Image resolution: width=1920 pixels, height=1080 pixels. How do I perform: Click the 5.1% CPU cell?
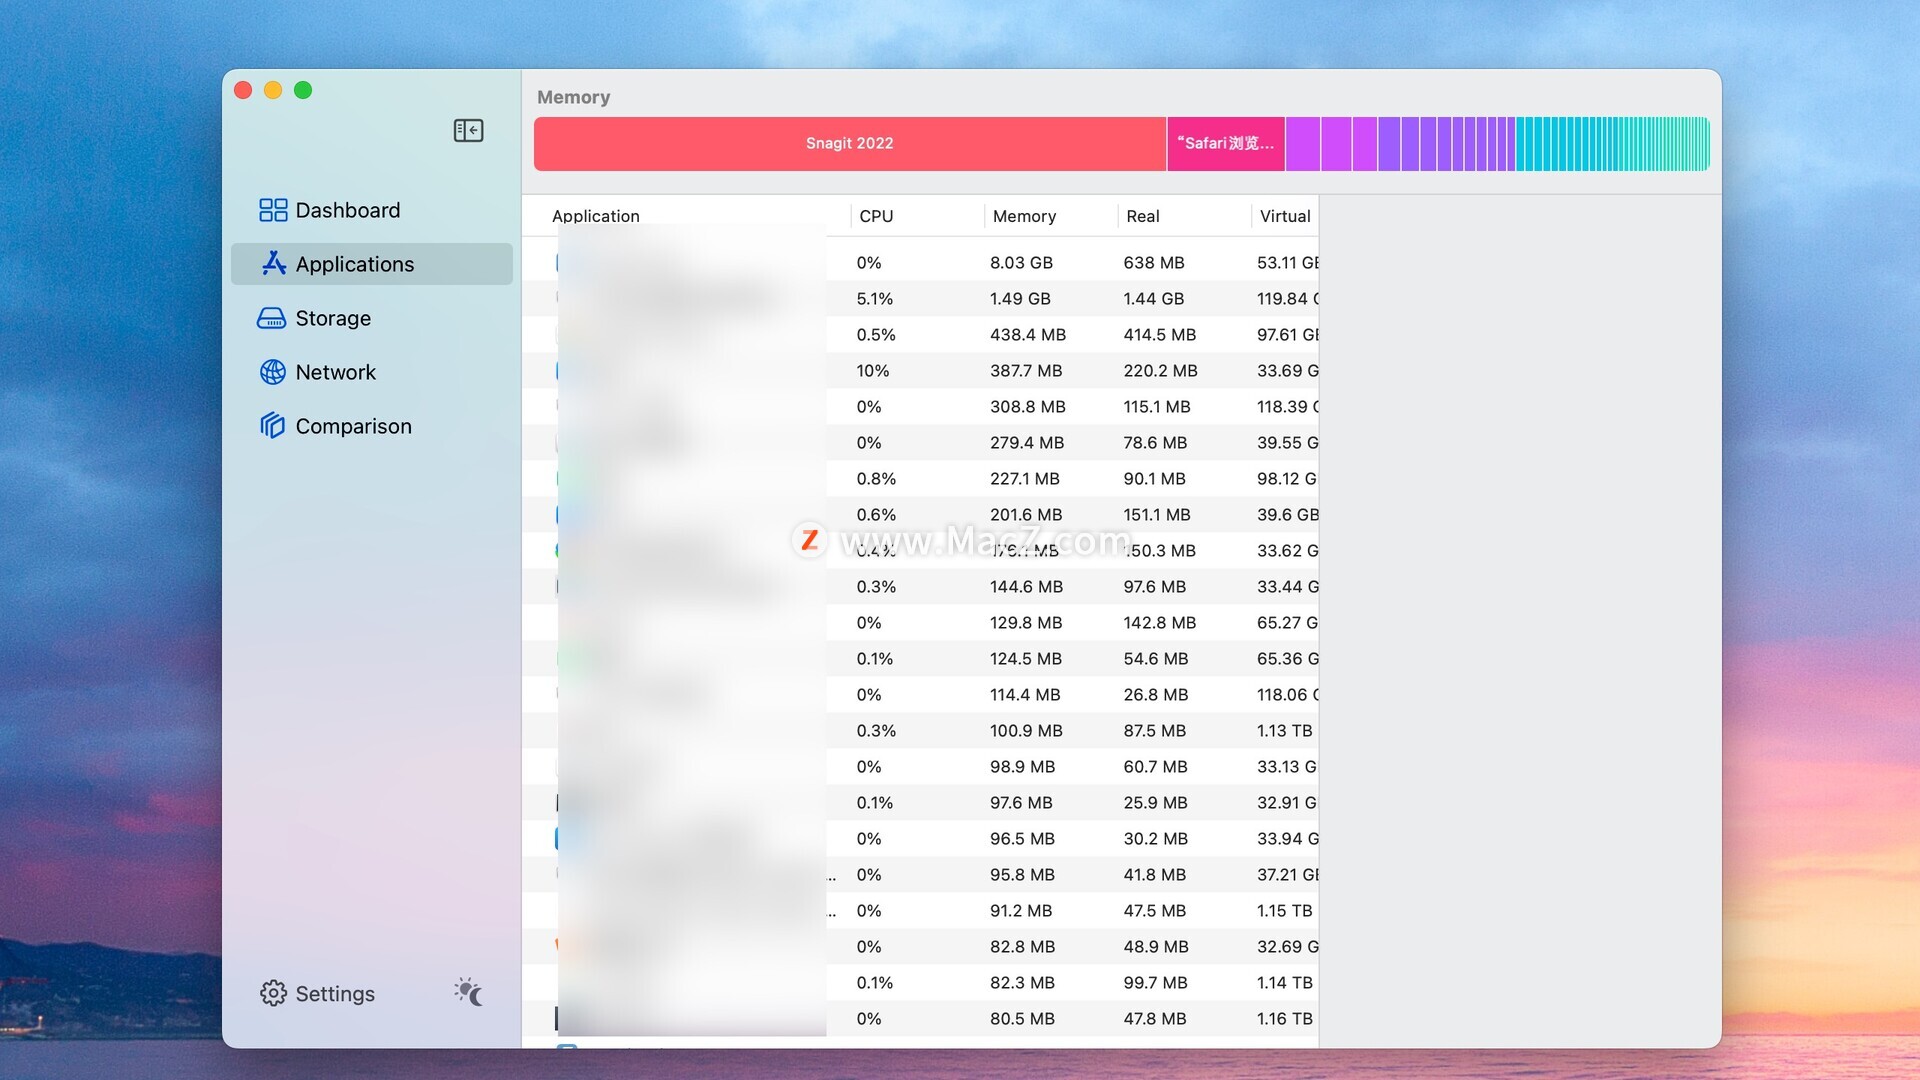[874, 299]
